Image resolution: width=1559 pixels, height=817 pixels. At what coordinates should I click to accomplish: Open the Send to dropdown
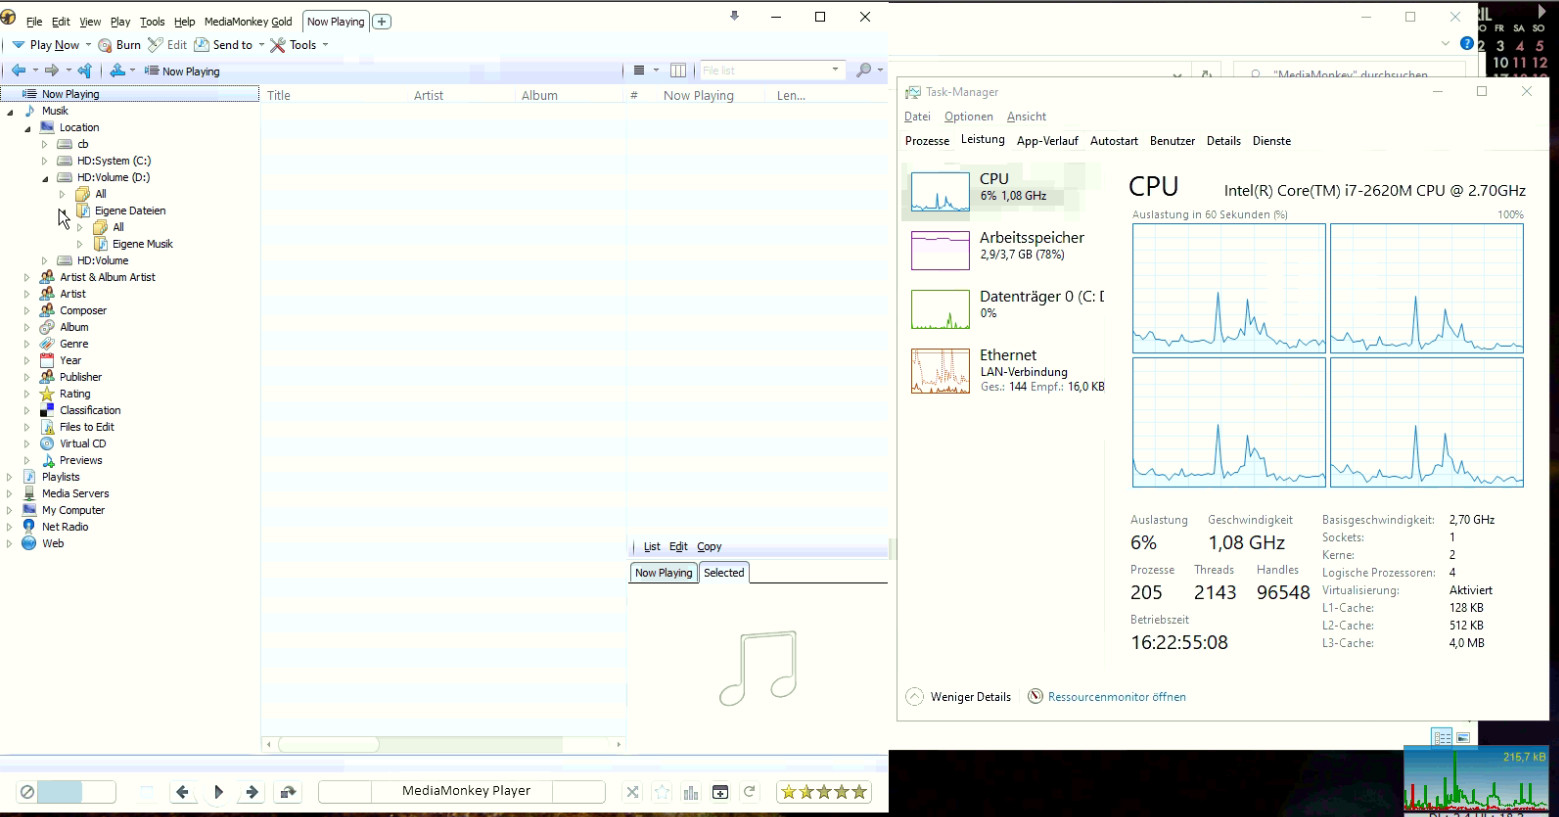point(232,45)
